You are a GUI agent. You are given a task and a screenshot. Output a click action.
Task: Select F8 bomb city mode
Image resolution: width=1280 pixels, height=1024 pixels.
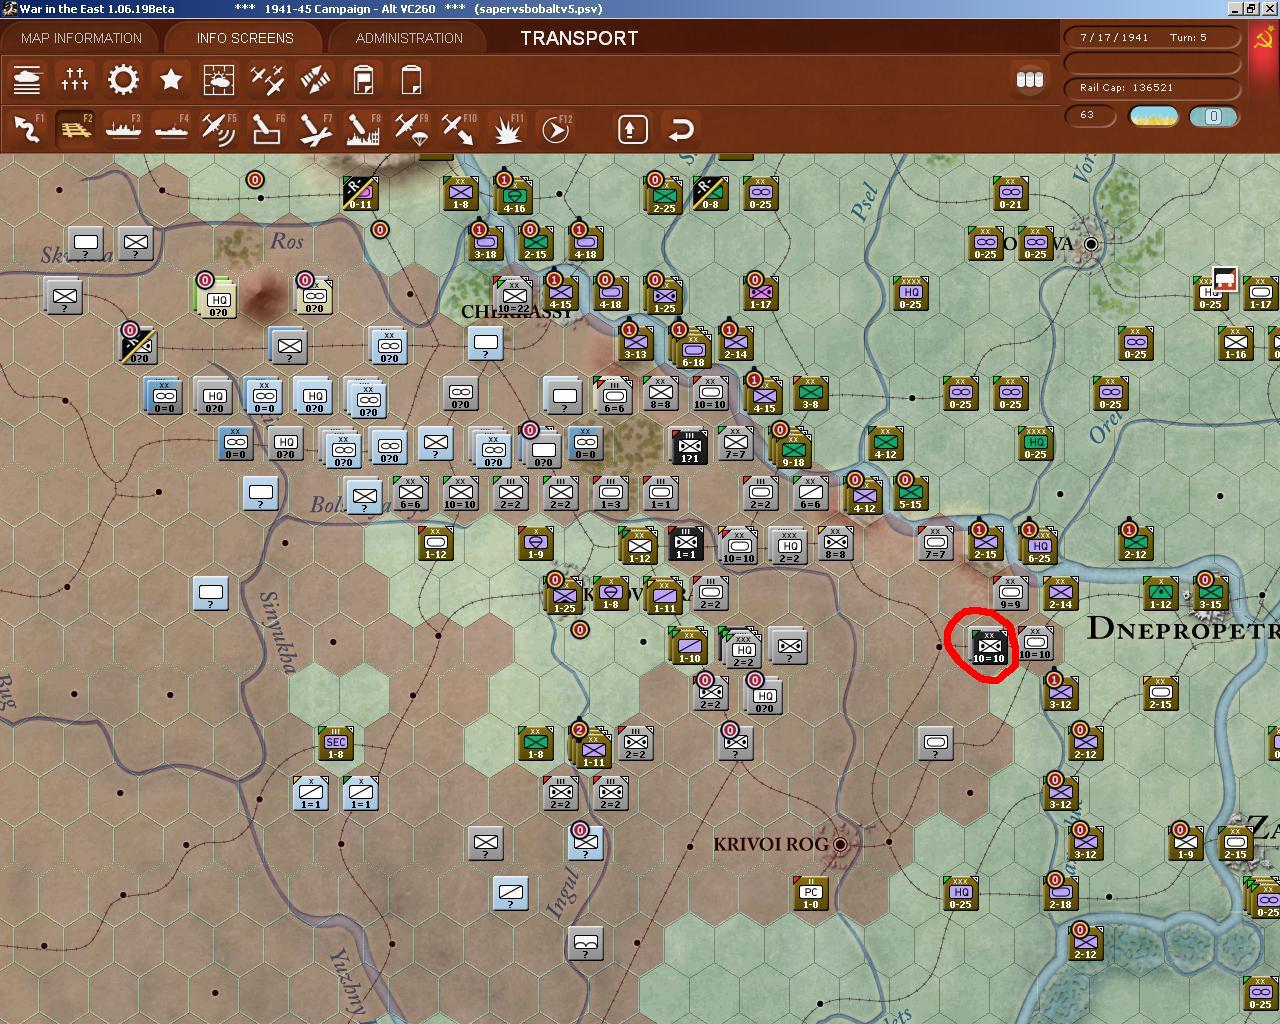363,130
